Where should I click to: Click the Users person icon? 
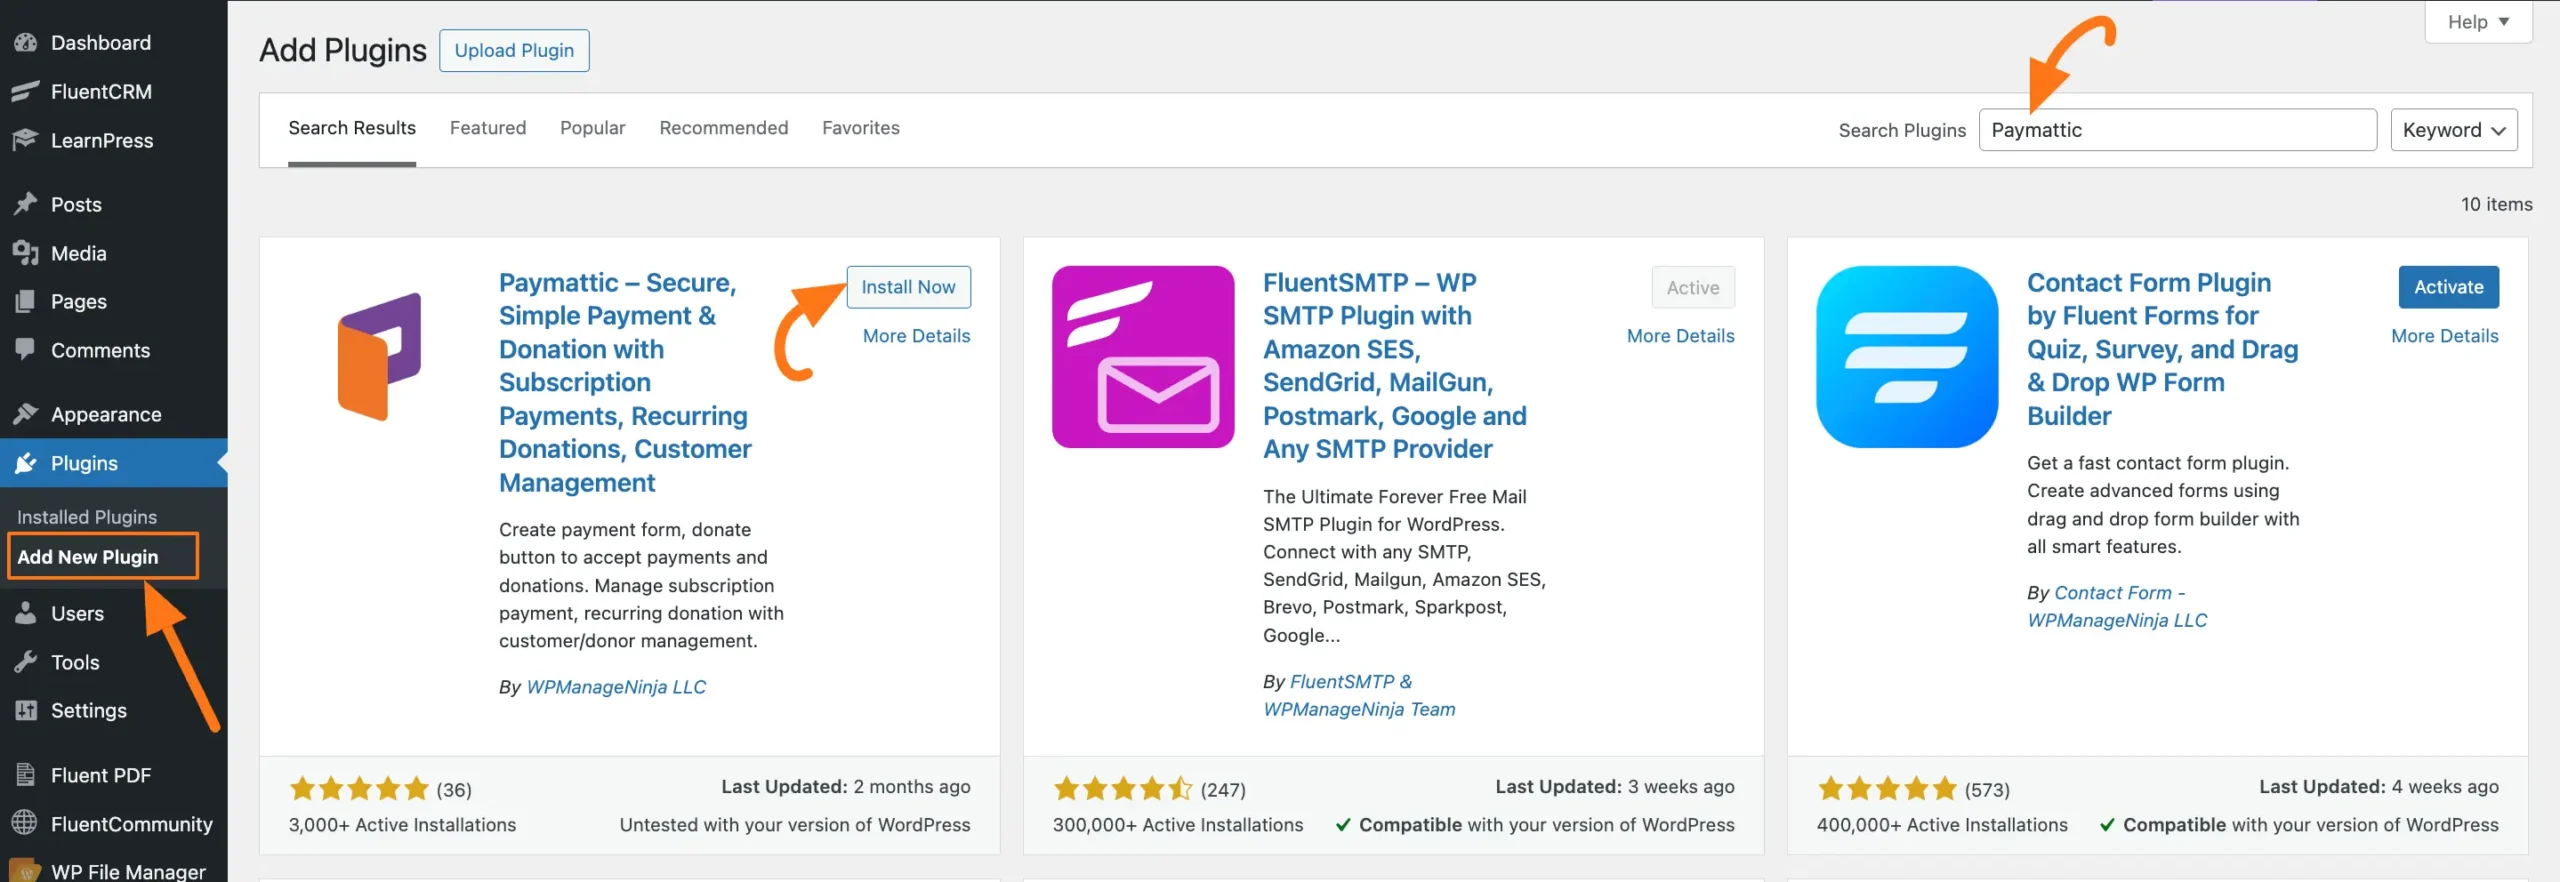(25, 613)
